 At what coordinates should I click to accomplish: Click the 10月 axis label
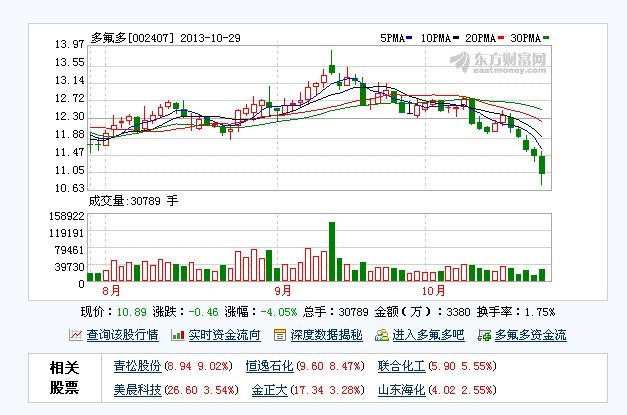[433, 291]
